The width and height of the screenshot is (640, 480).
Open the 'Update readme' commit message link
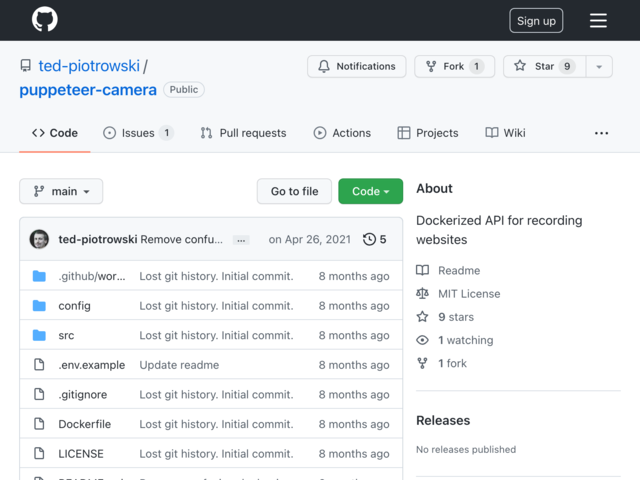point(179,365)
